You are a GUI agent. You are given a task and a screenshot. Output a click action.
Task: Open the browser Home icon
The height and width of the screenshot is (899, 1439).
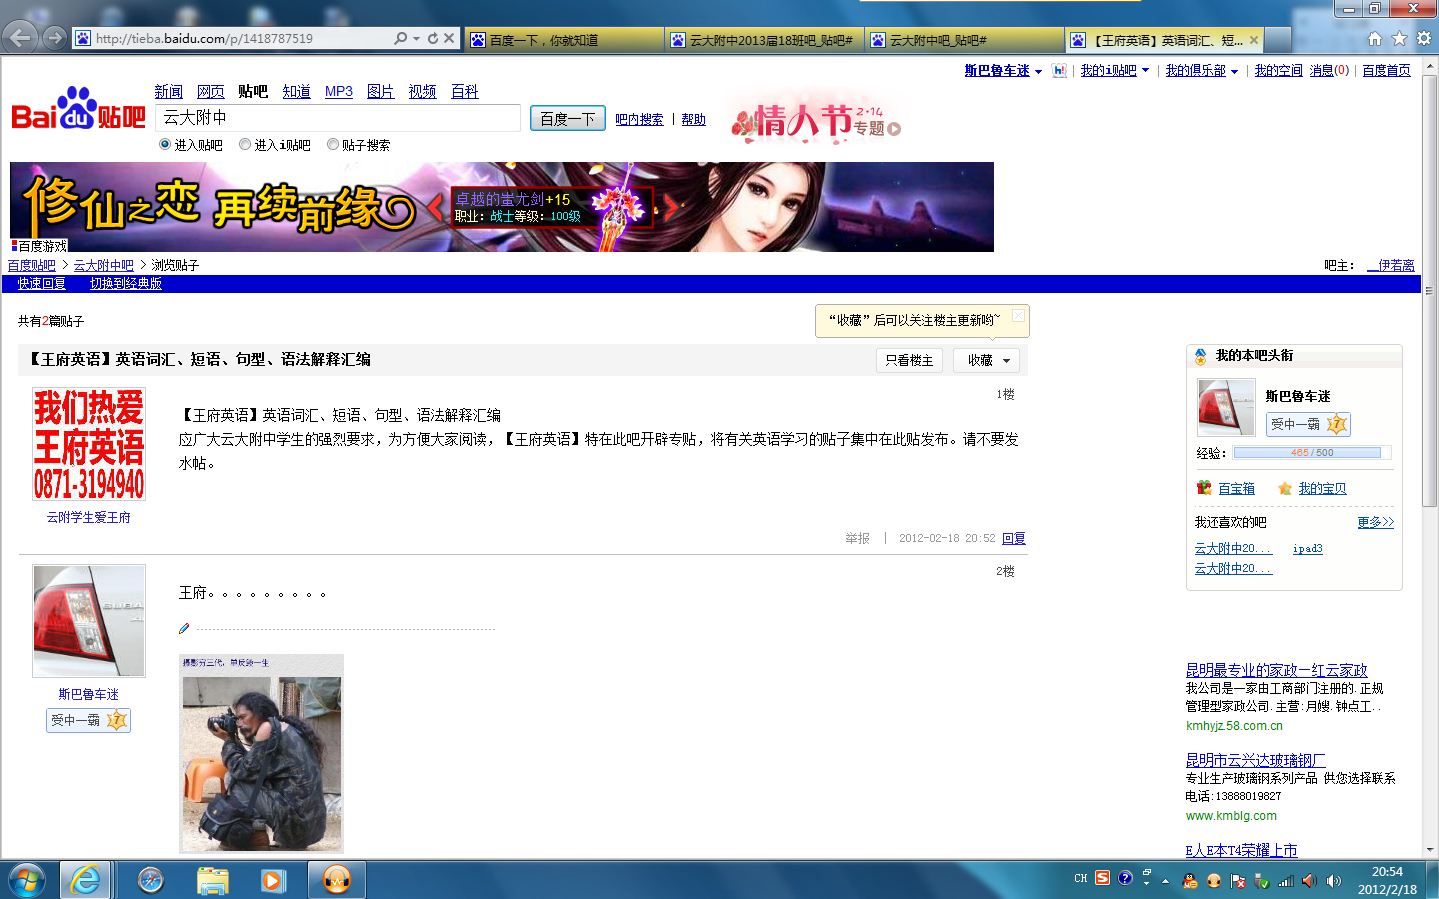[1374, 38]
